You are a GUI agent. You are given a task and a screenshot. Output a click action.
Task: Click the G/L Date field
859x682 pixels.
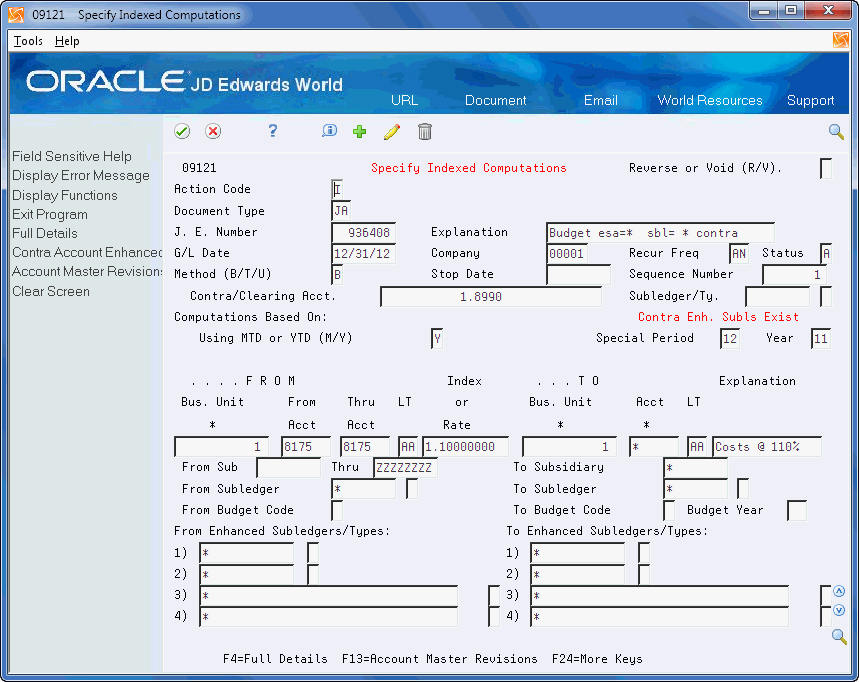click(x=364, y=254)
